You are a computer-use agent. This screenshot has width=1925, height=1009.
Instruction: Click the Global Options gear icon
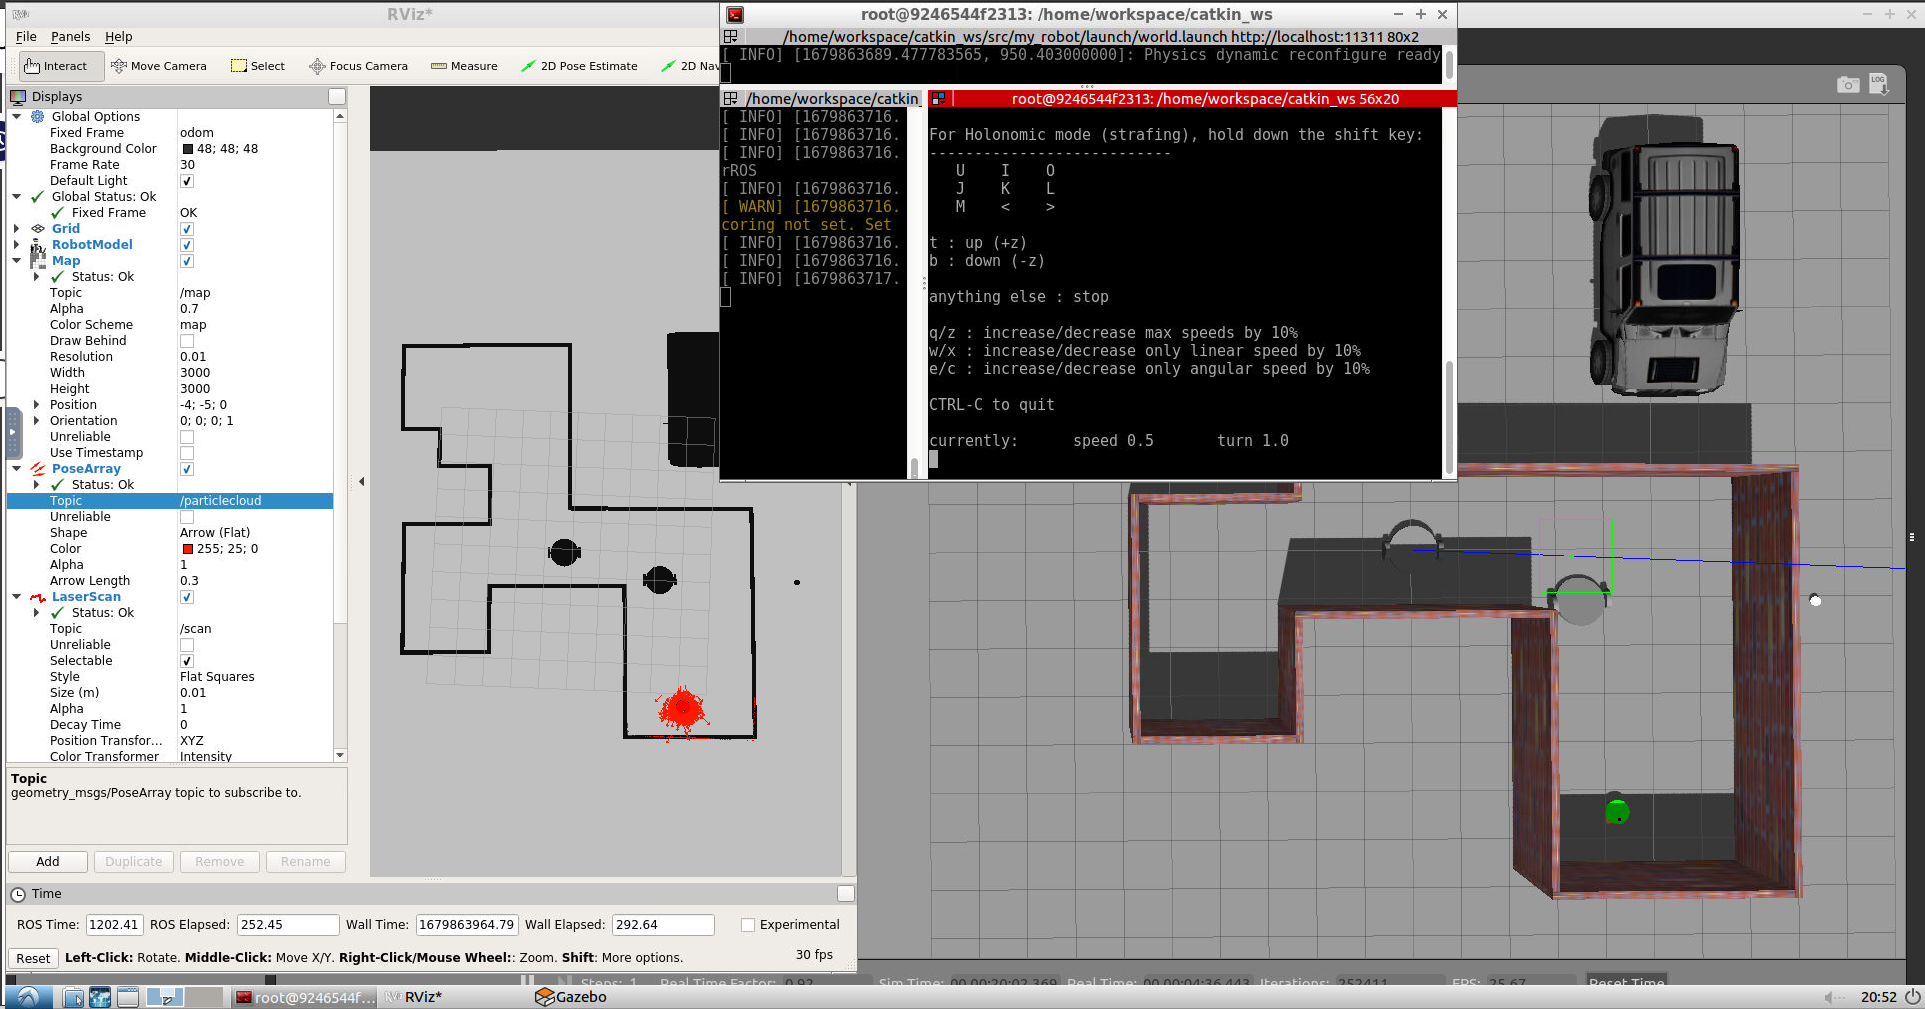point(37,117)
